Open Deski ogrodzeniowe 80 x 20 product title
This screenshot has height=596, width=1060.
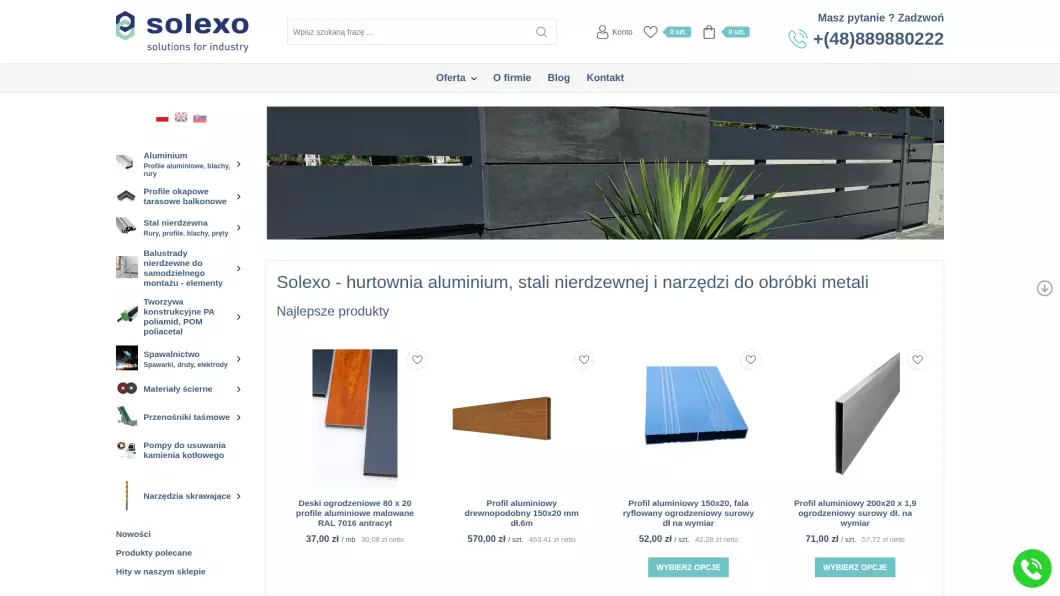pyautogui.click(x=355, y=513)
